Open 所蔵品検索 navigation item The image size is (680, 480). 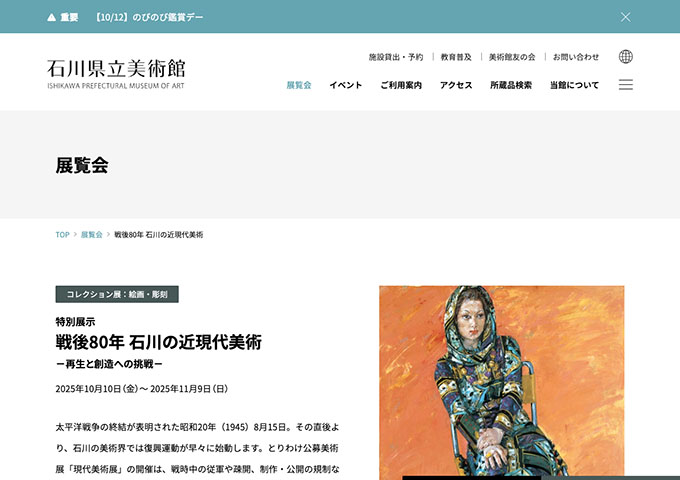(511, 85)
